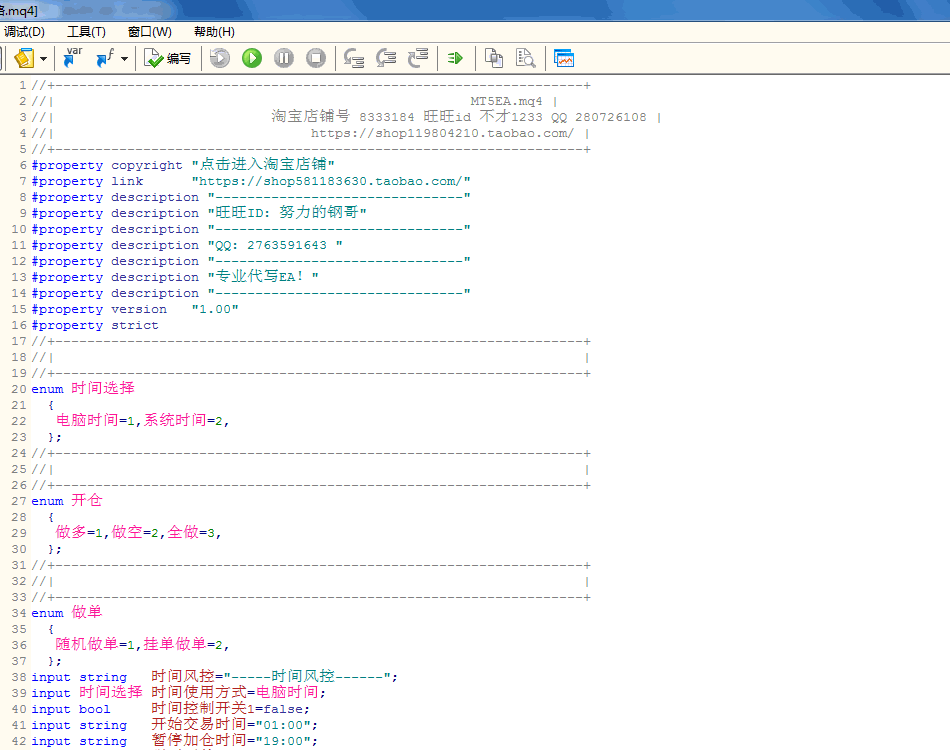Viewport: 950px width, 750px height.
Task: Click the shop119804210 URL comment on line 4
Action: [442, 133]
